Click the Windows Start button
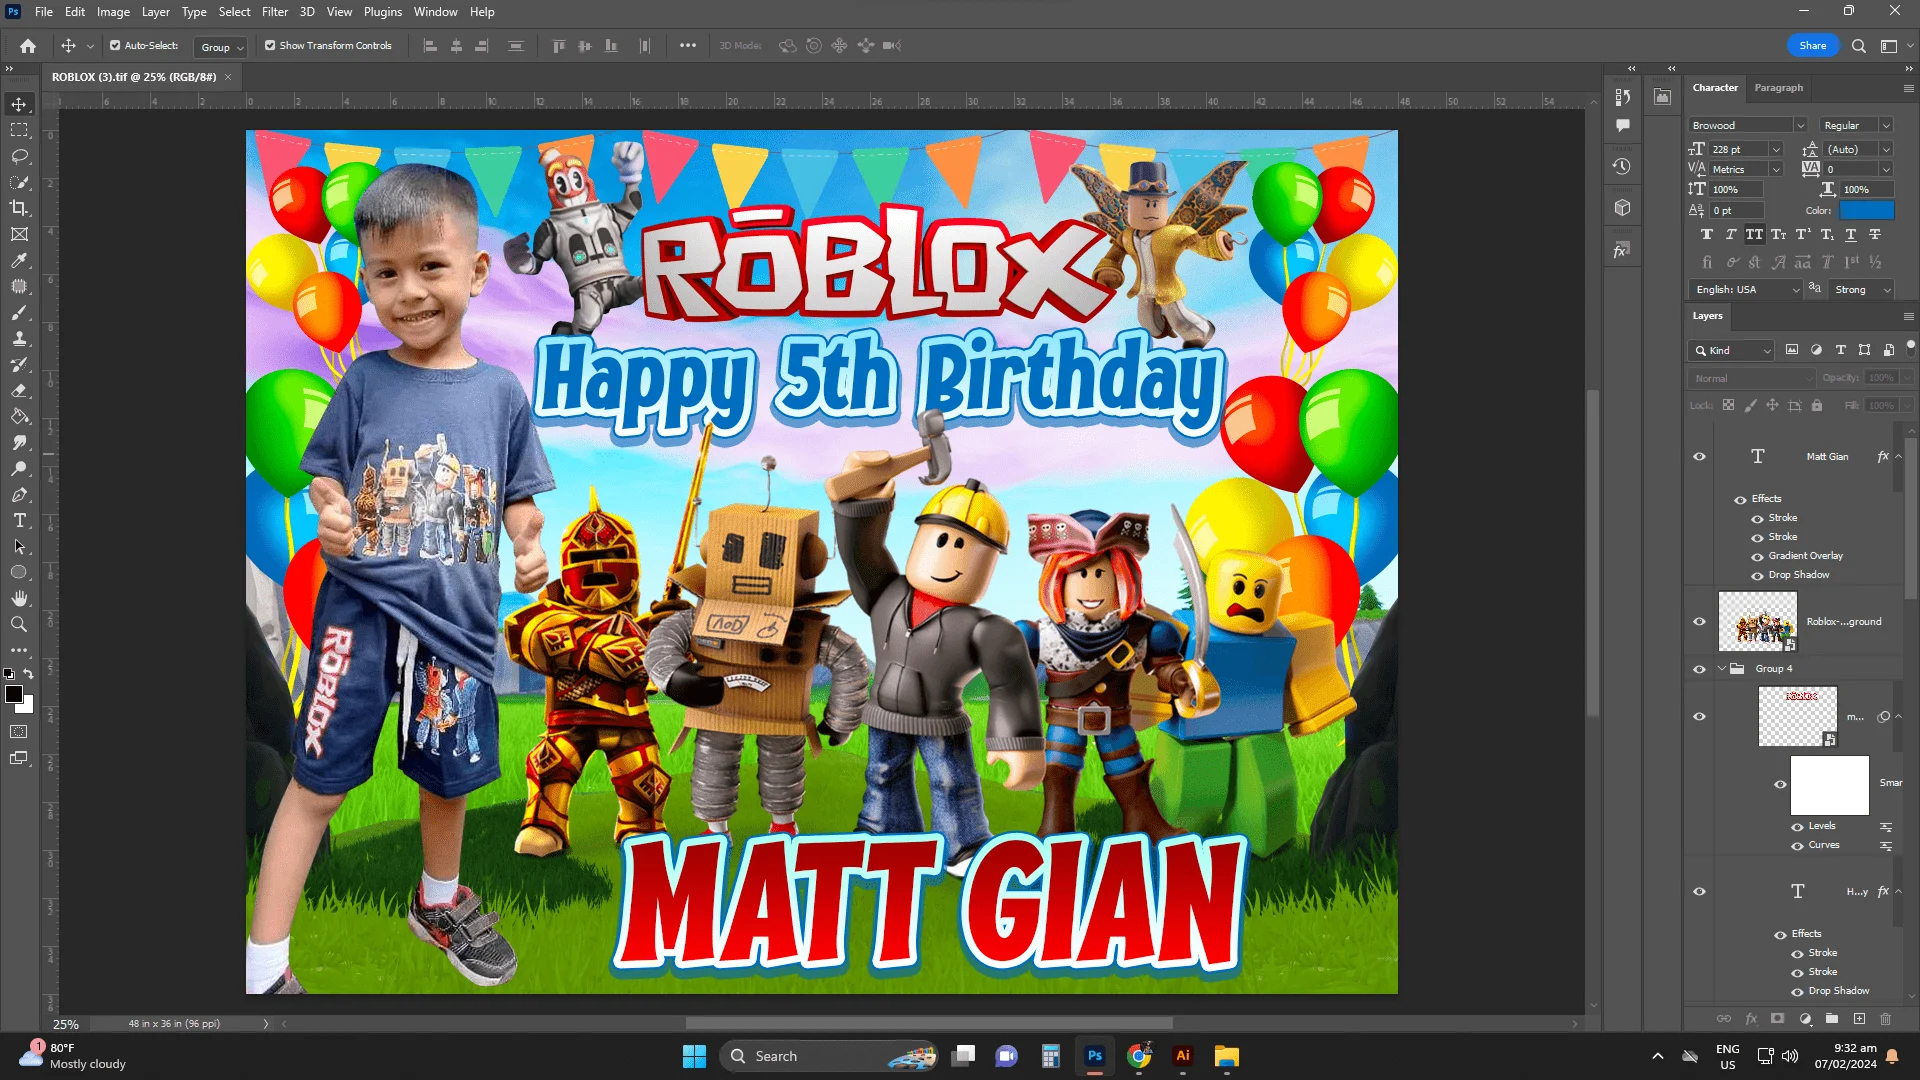1920x1080 pixels. coord(694,1056)
